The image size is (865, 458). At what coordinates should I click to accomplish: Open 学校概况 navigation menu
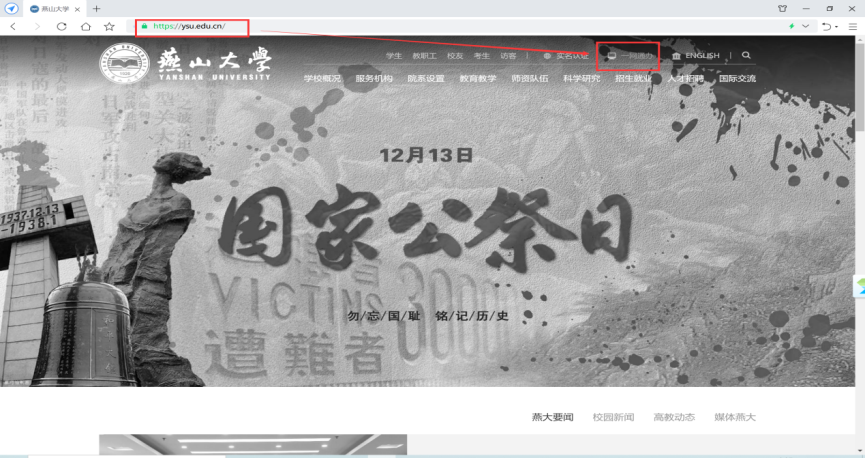click(x=322, y=78)
